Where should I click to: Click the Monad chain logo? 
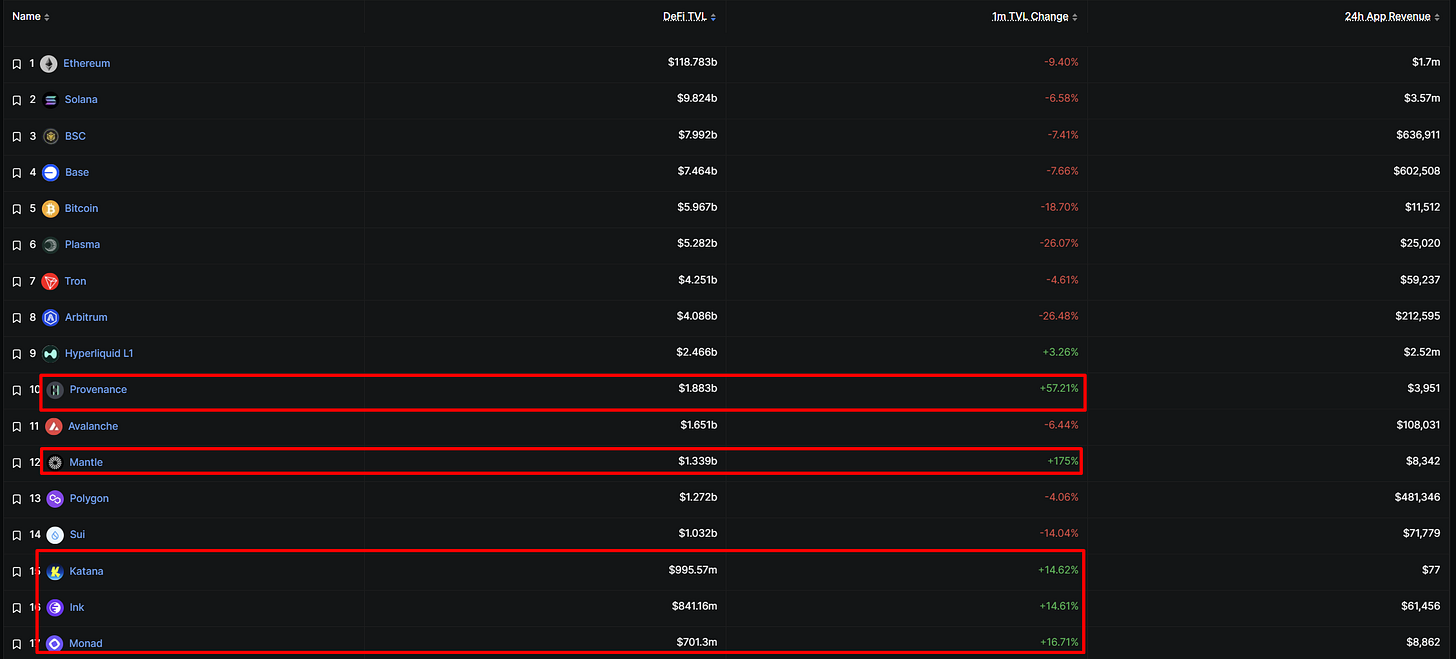coord(55,644)
